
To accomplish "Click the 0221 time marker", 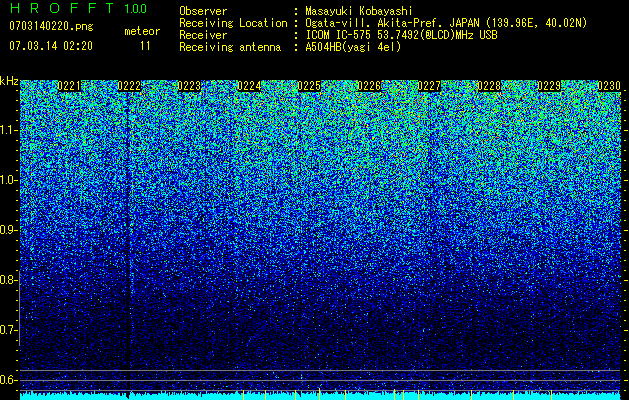I will (69, 86).
